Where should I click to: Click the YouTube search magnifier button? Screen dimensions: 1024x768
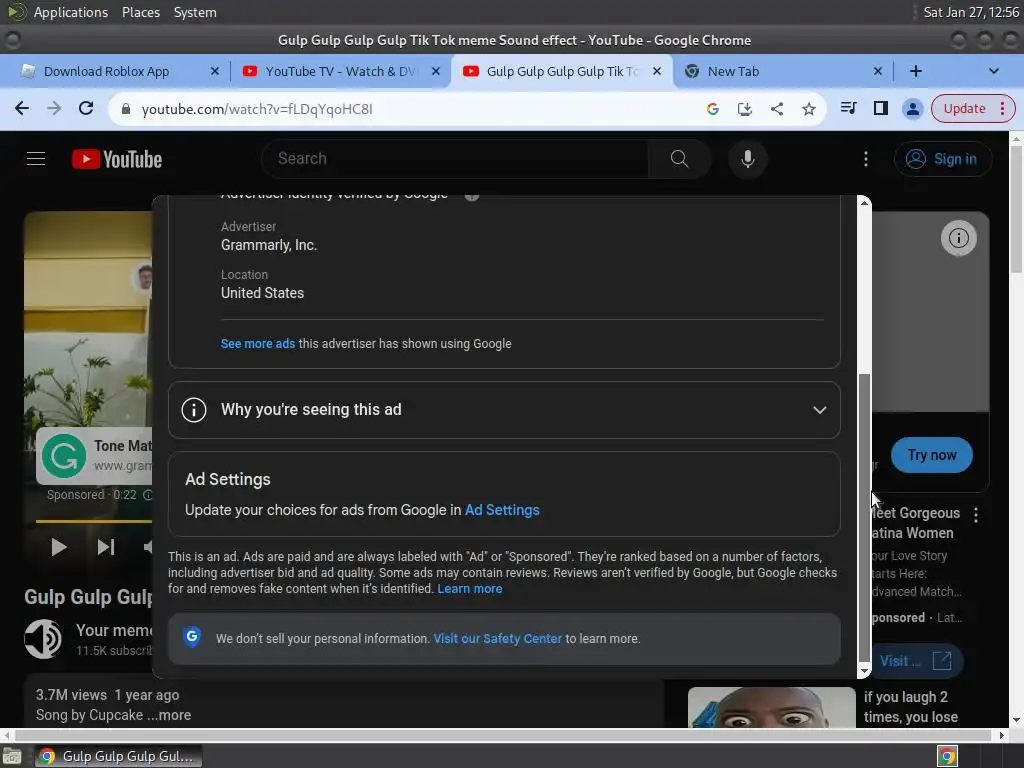click(x=679, y=159)
